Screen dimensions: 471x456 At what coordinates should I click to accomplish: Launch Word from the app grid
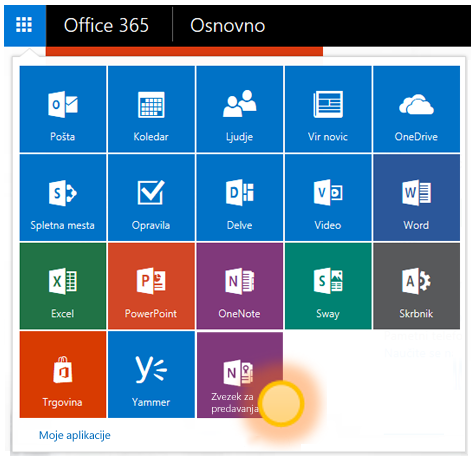click(x=416, y=197)
